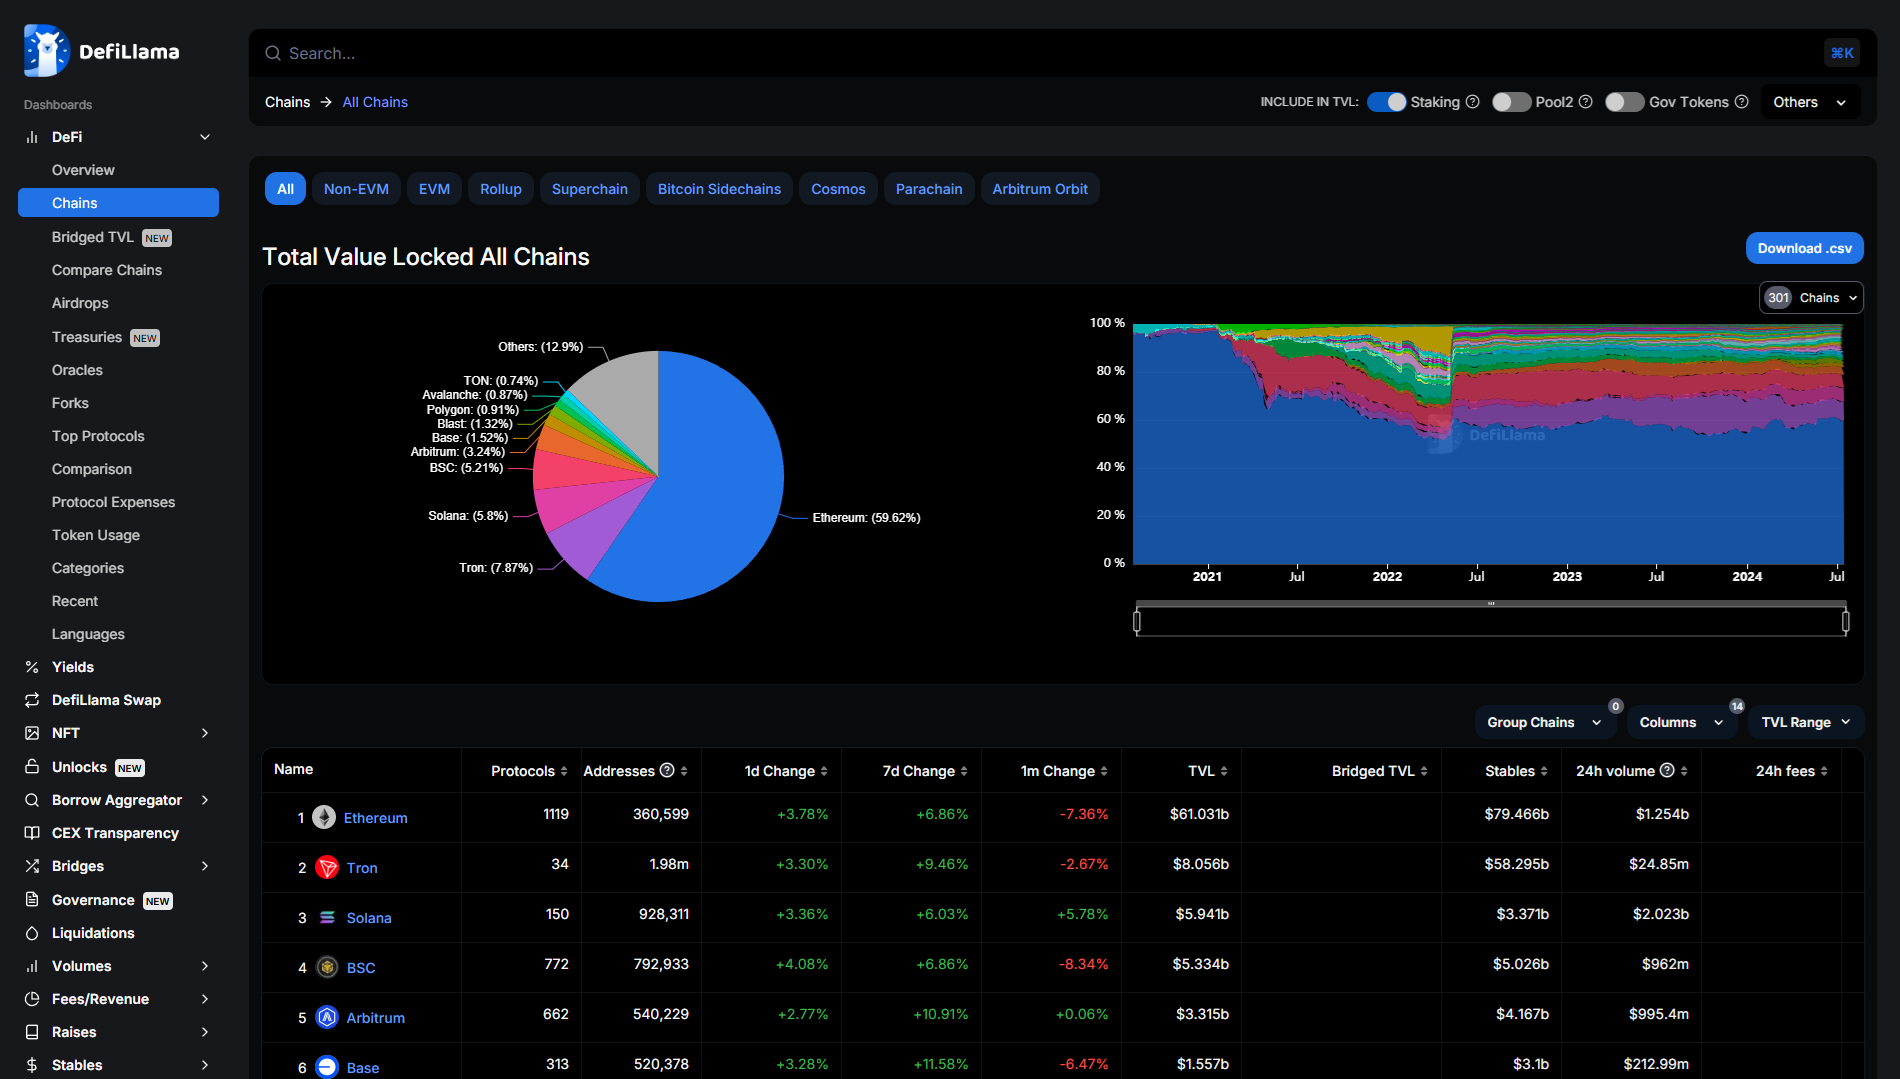Click the DeFi bar chart sidebar icon

point(32,137)
